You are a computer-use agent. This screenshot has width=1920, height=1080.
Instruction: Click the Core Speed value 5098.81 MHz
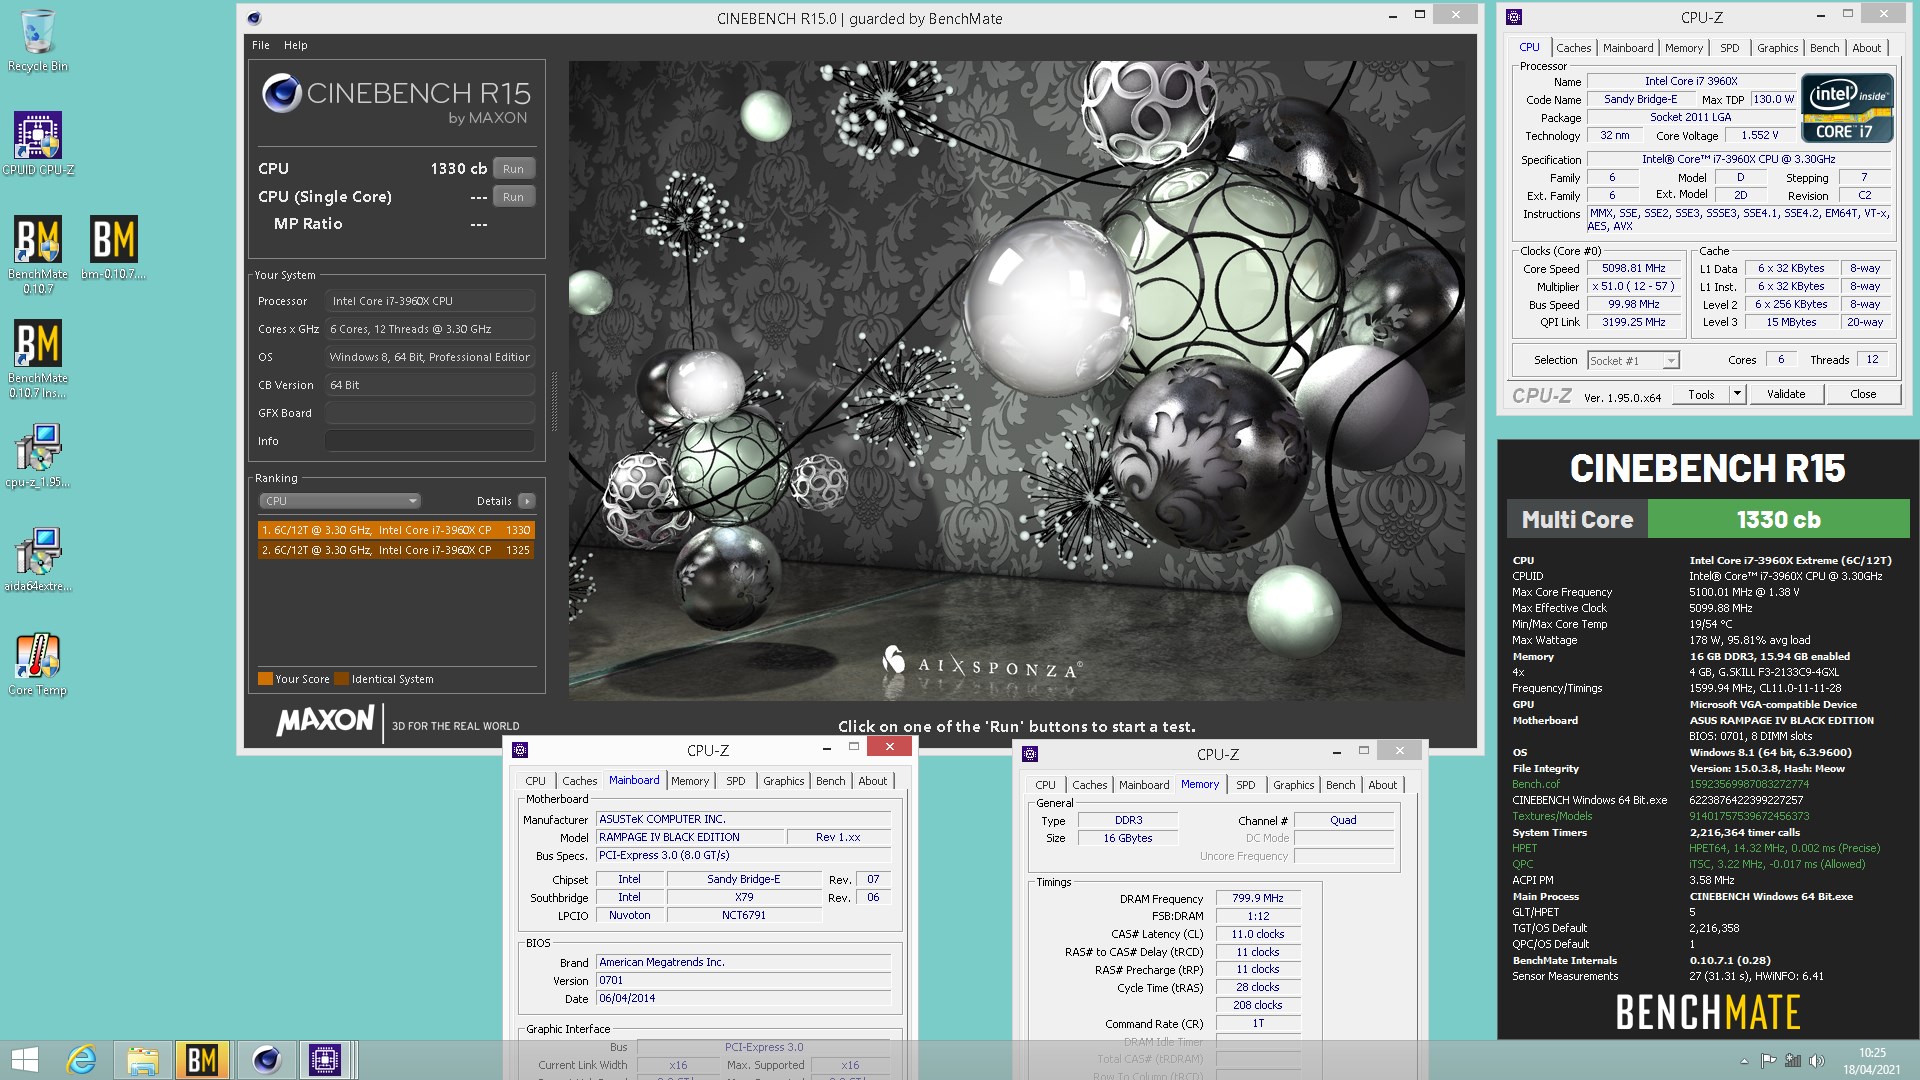1633,269
